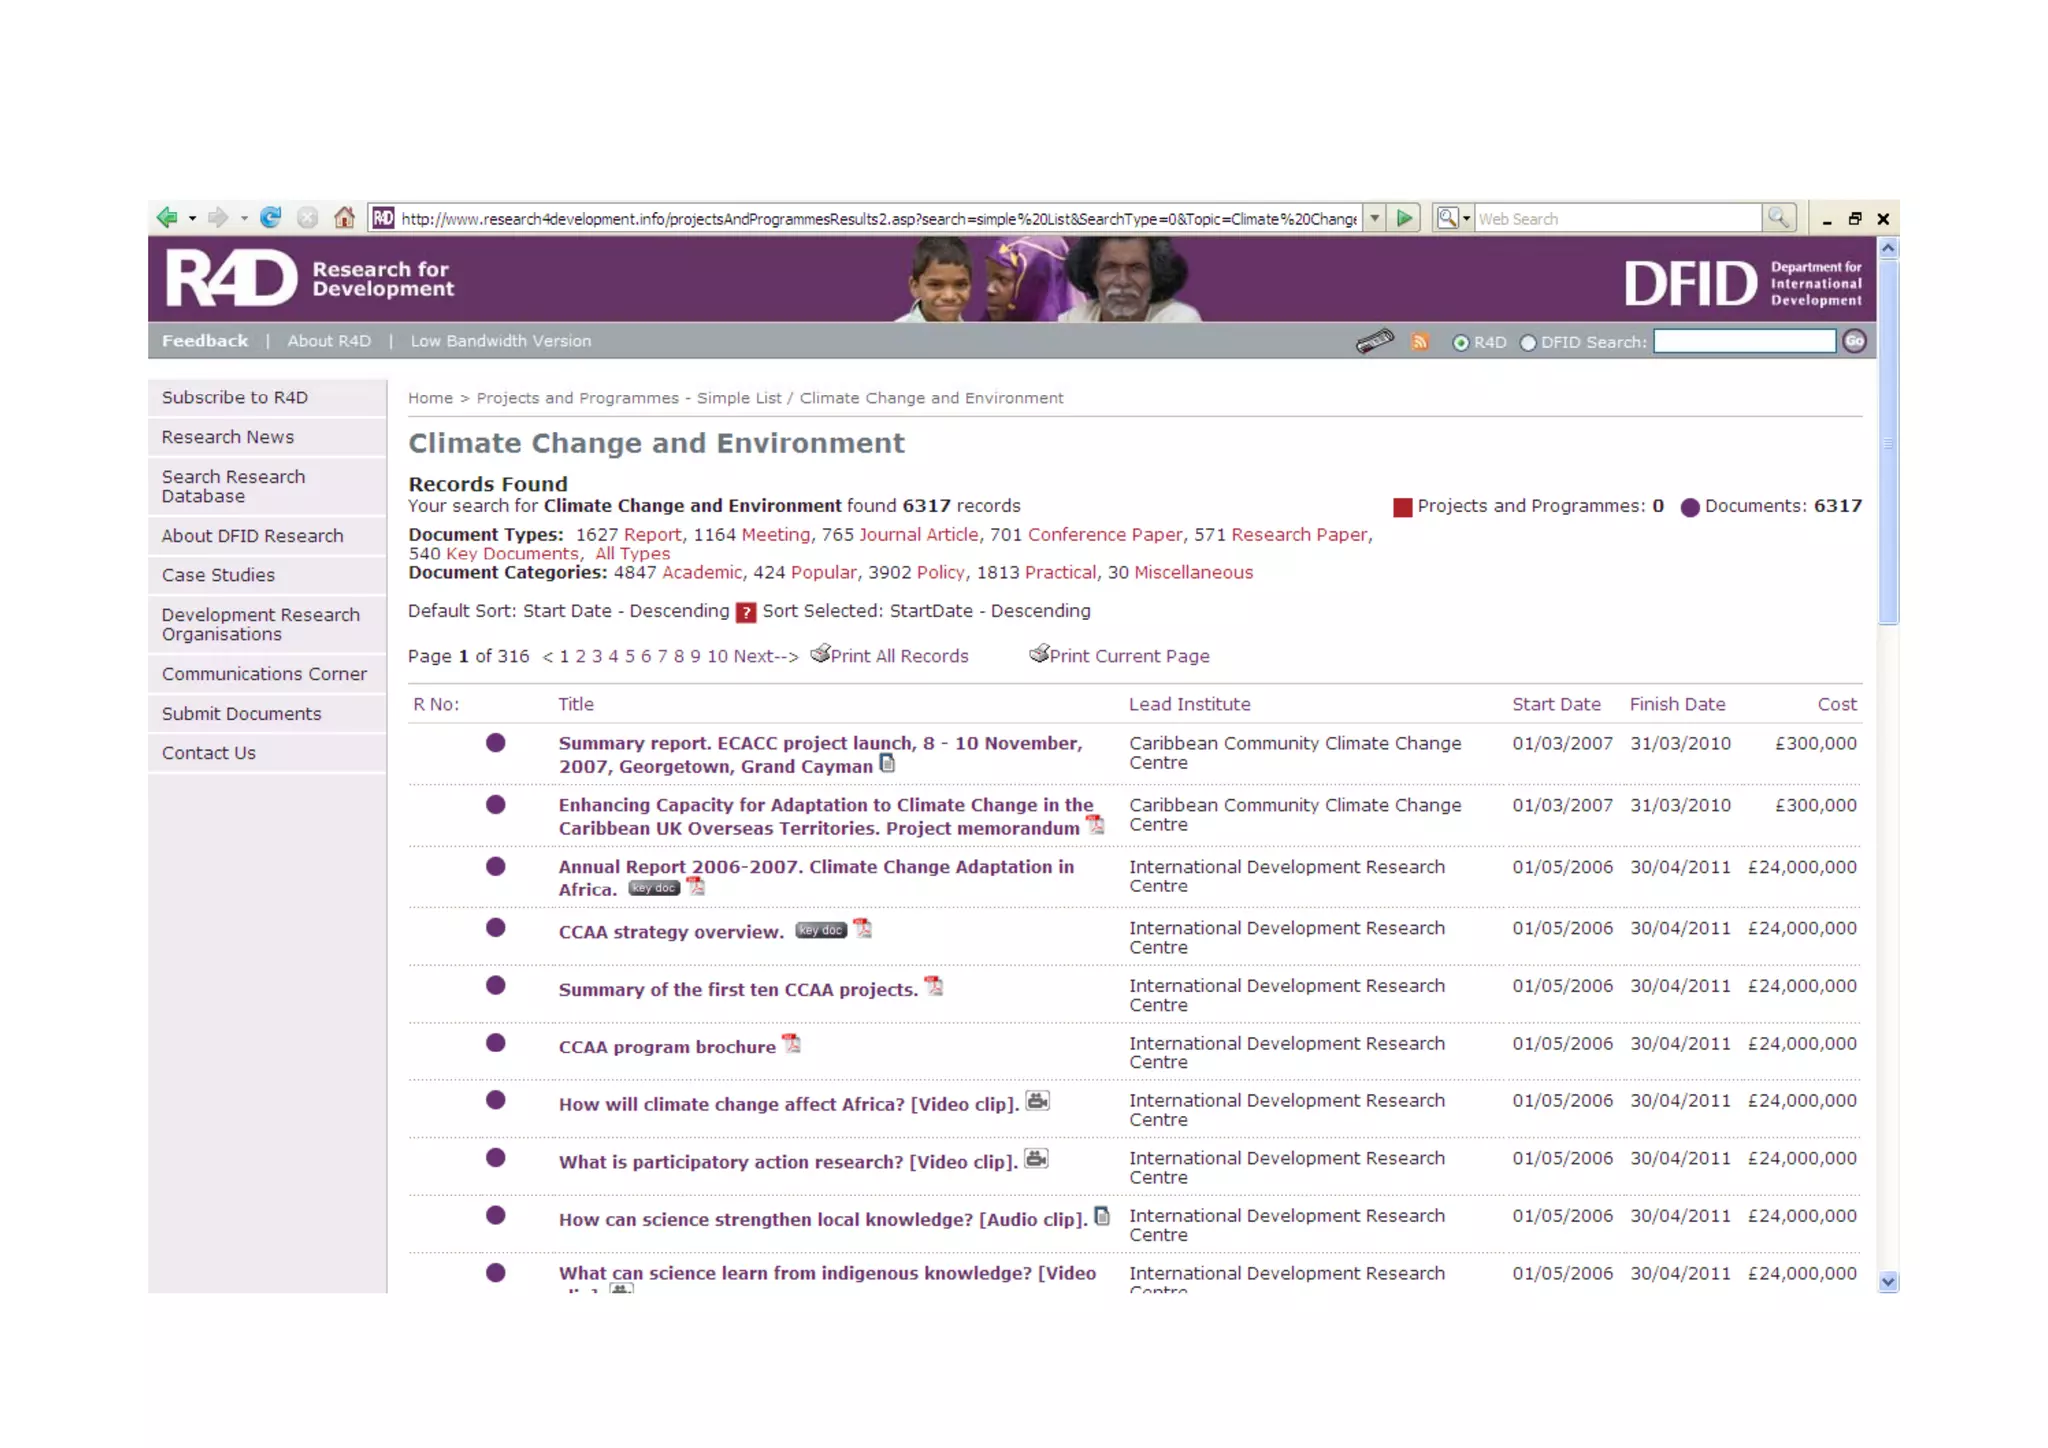Open Case Studies sidebar item
Image resolution: width=2048 pixels, height=1448 pixels.
click(267, 576)
